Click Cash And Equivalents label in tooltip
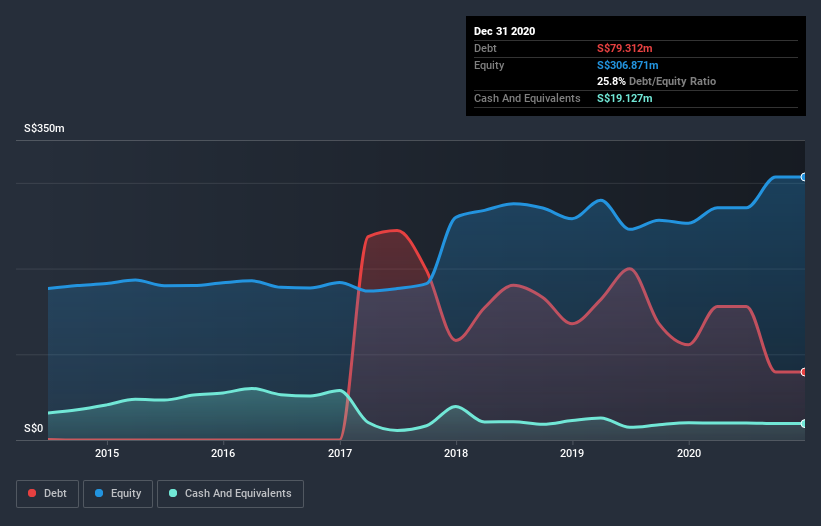 527,98
